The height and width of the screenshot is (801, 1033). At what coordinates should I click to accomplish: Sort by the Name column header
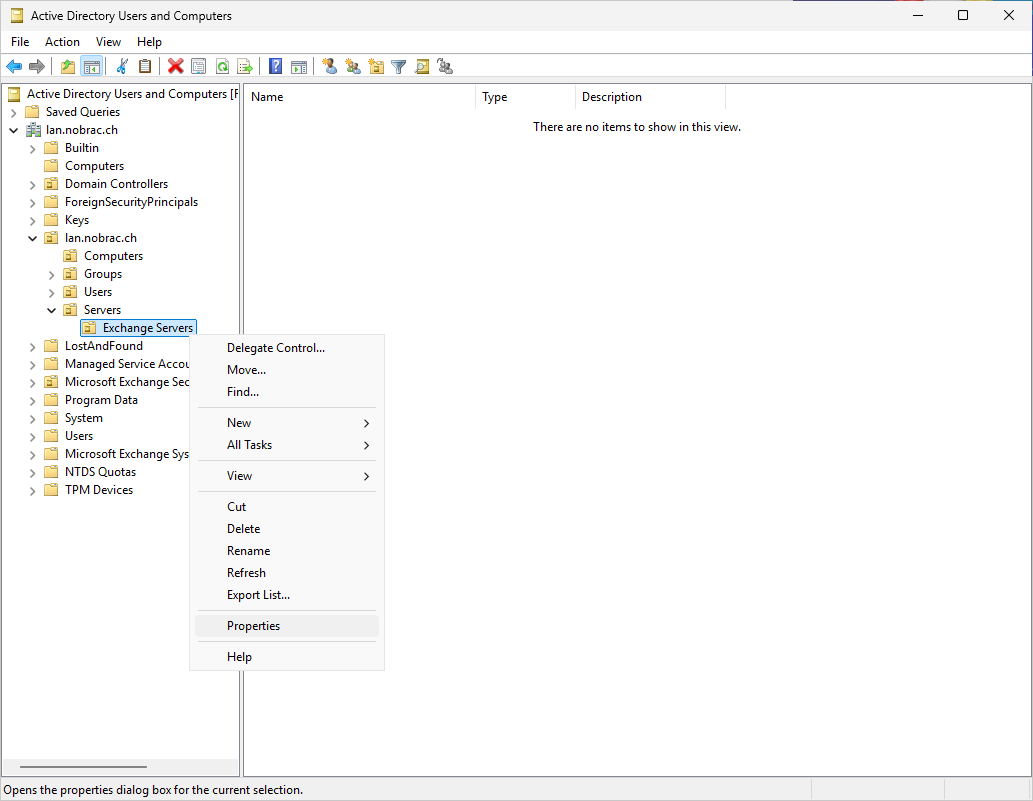pyautogui.click(x=360, y=97)
